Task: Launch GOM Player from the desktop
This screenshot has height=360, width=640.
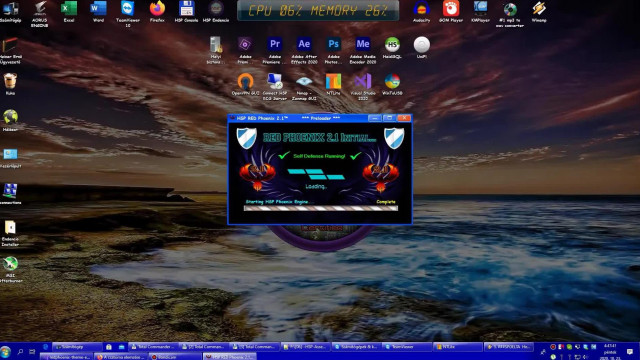Action: click(x=451, y=11)
